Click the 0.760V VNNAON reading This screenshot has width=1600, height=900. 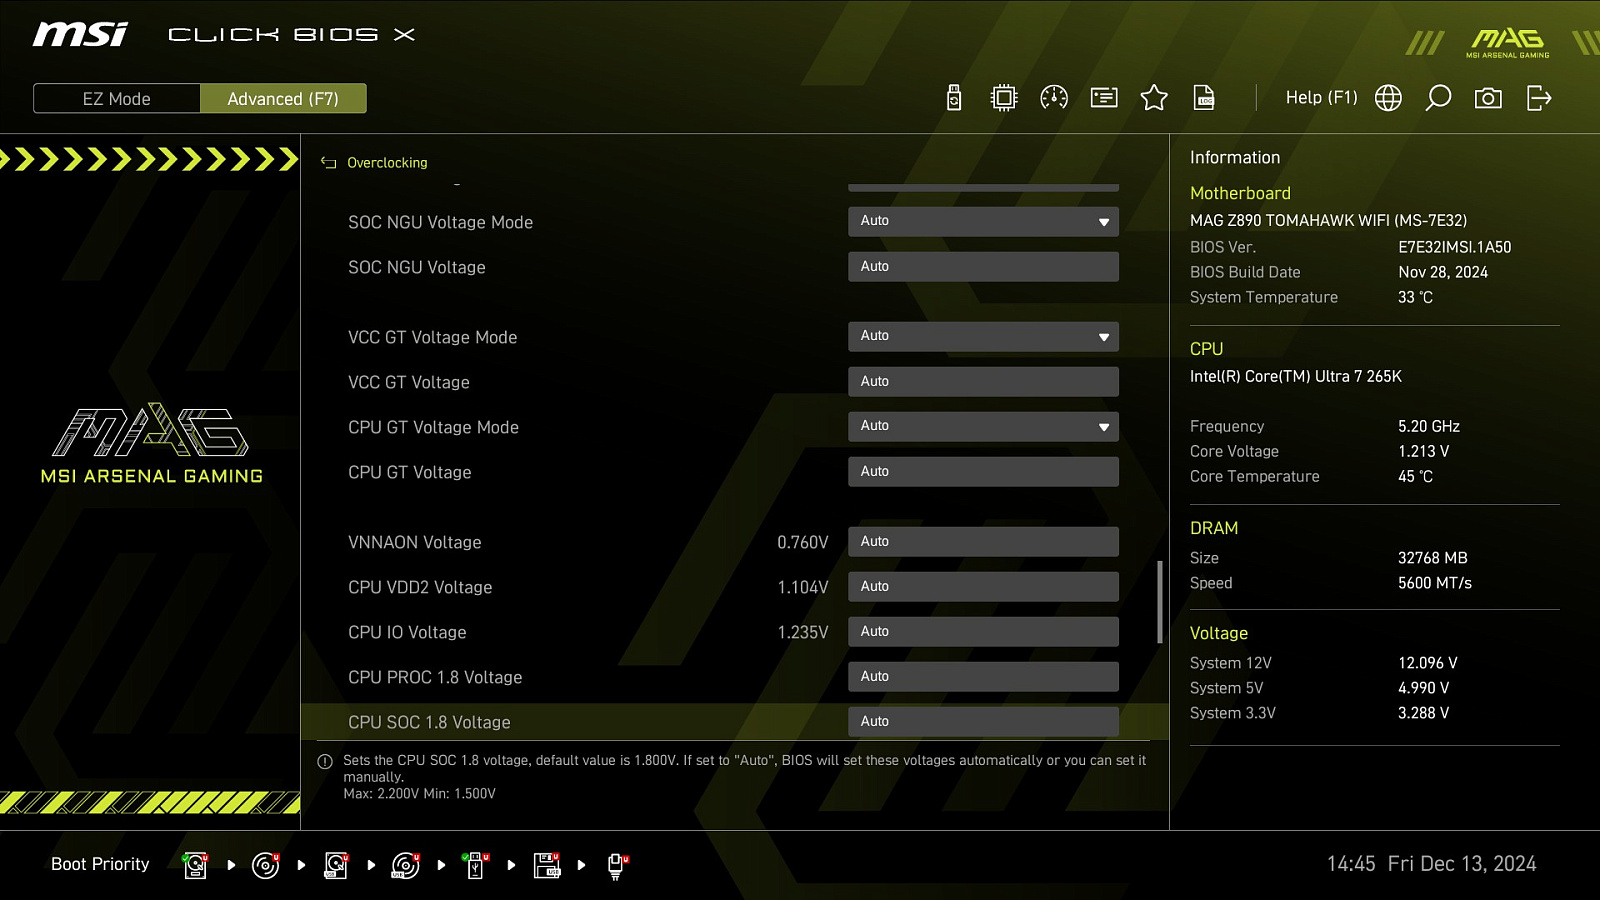pos(803,542)
